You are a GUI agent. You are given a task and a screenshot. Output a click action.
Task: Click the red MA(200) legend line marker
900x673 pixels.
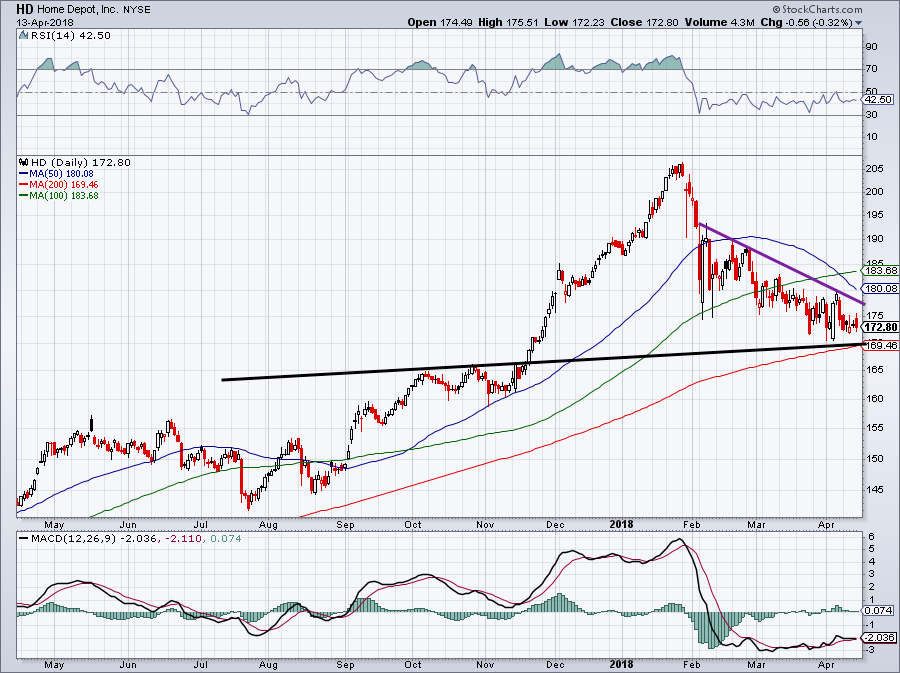23,185
